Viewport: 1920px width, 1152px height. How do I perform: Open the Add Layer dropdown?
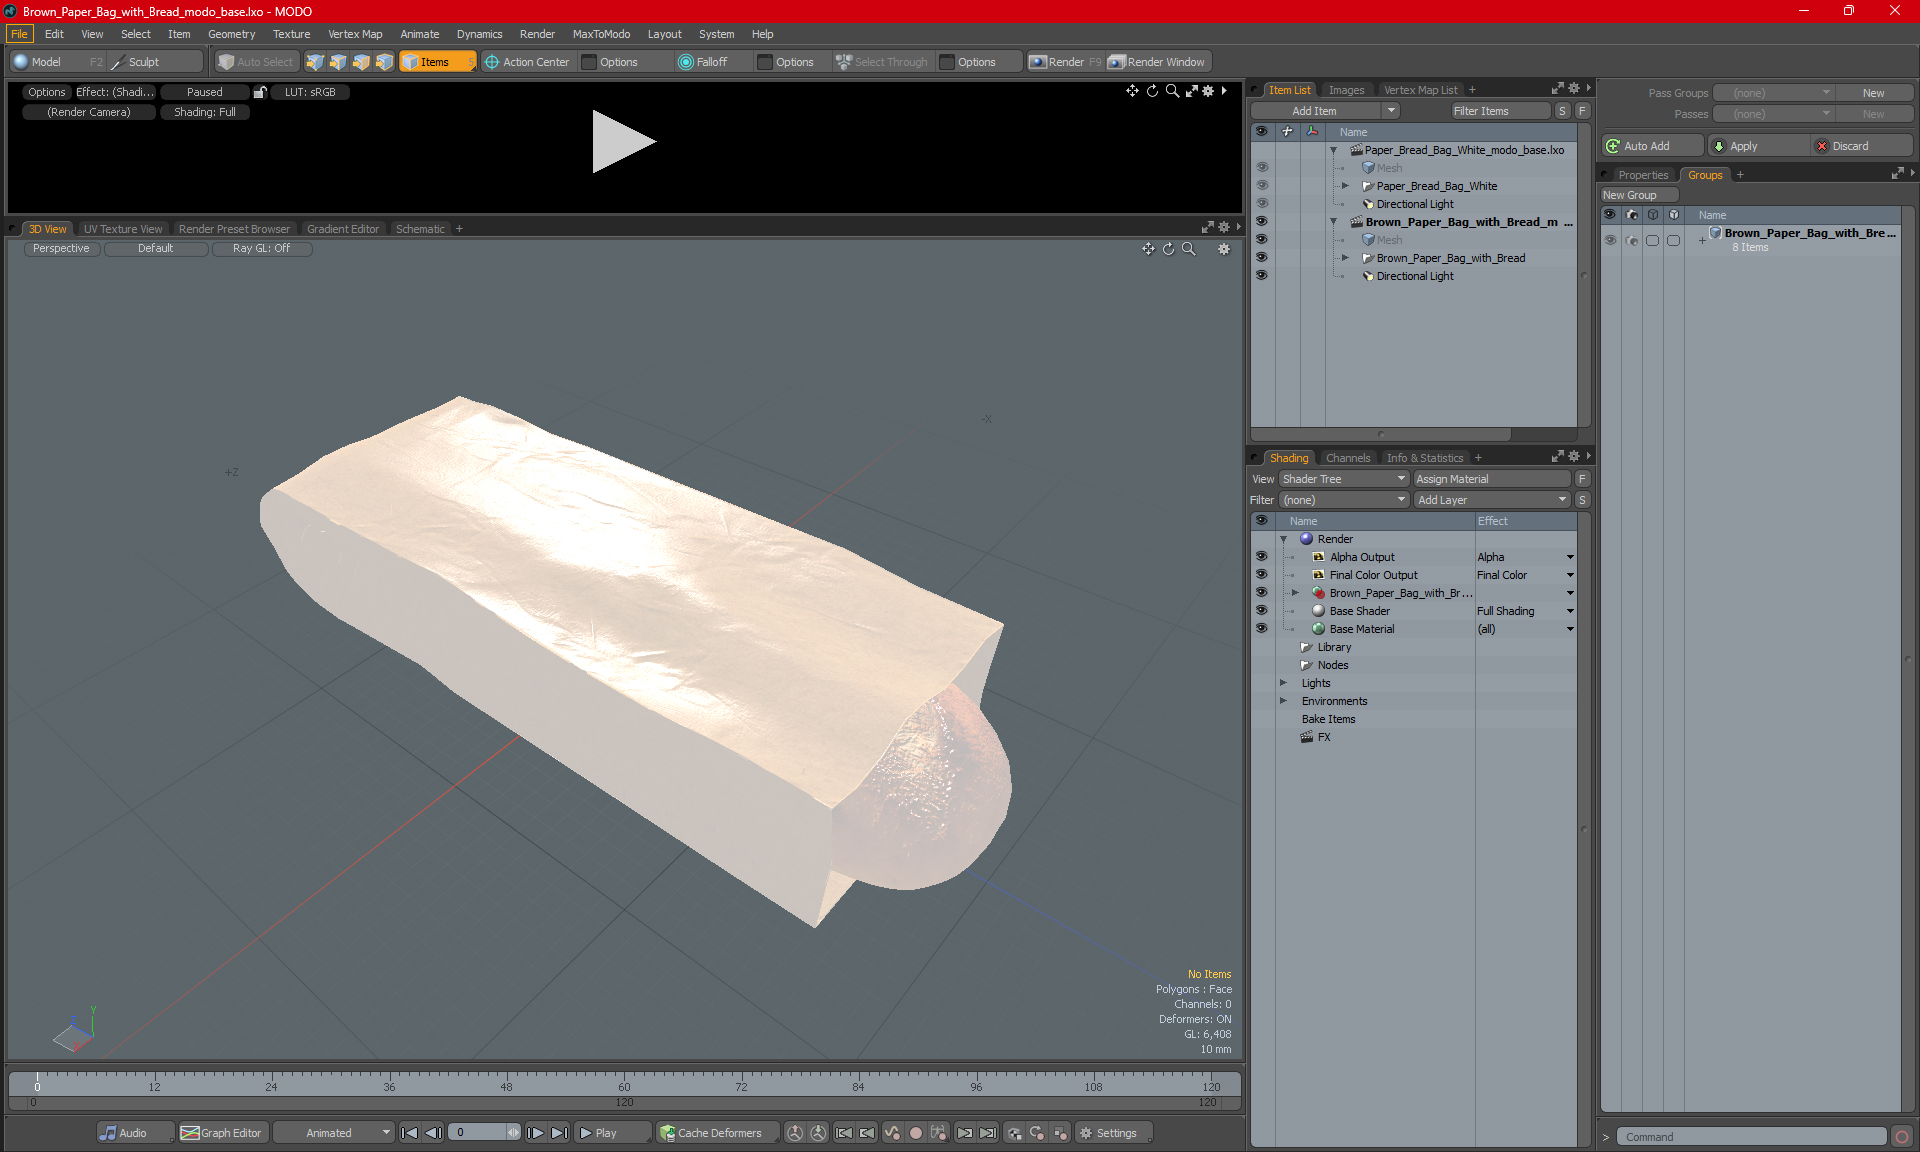tap(1491, 500)
